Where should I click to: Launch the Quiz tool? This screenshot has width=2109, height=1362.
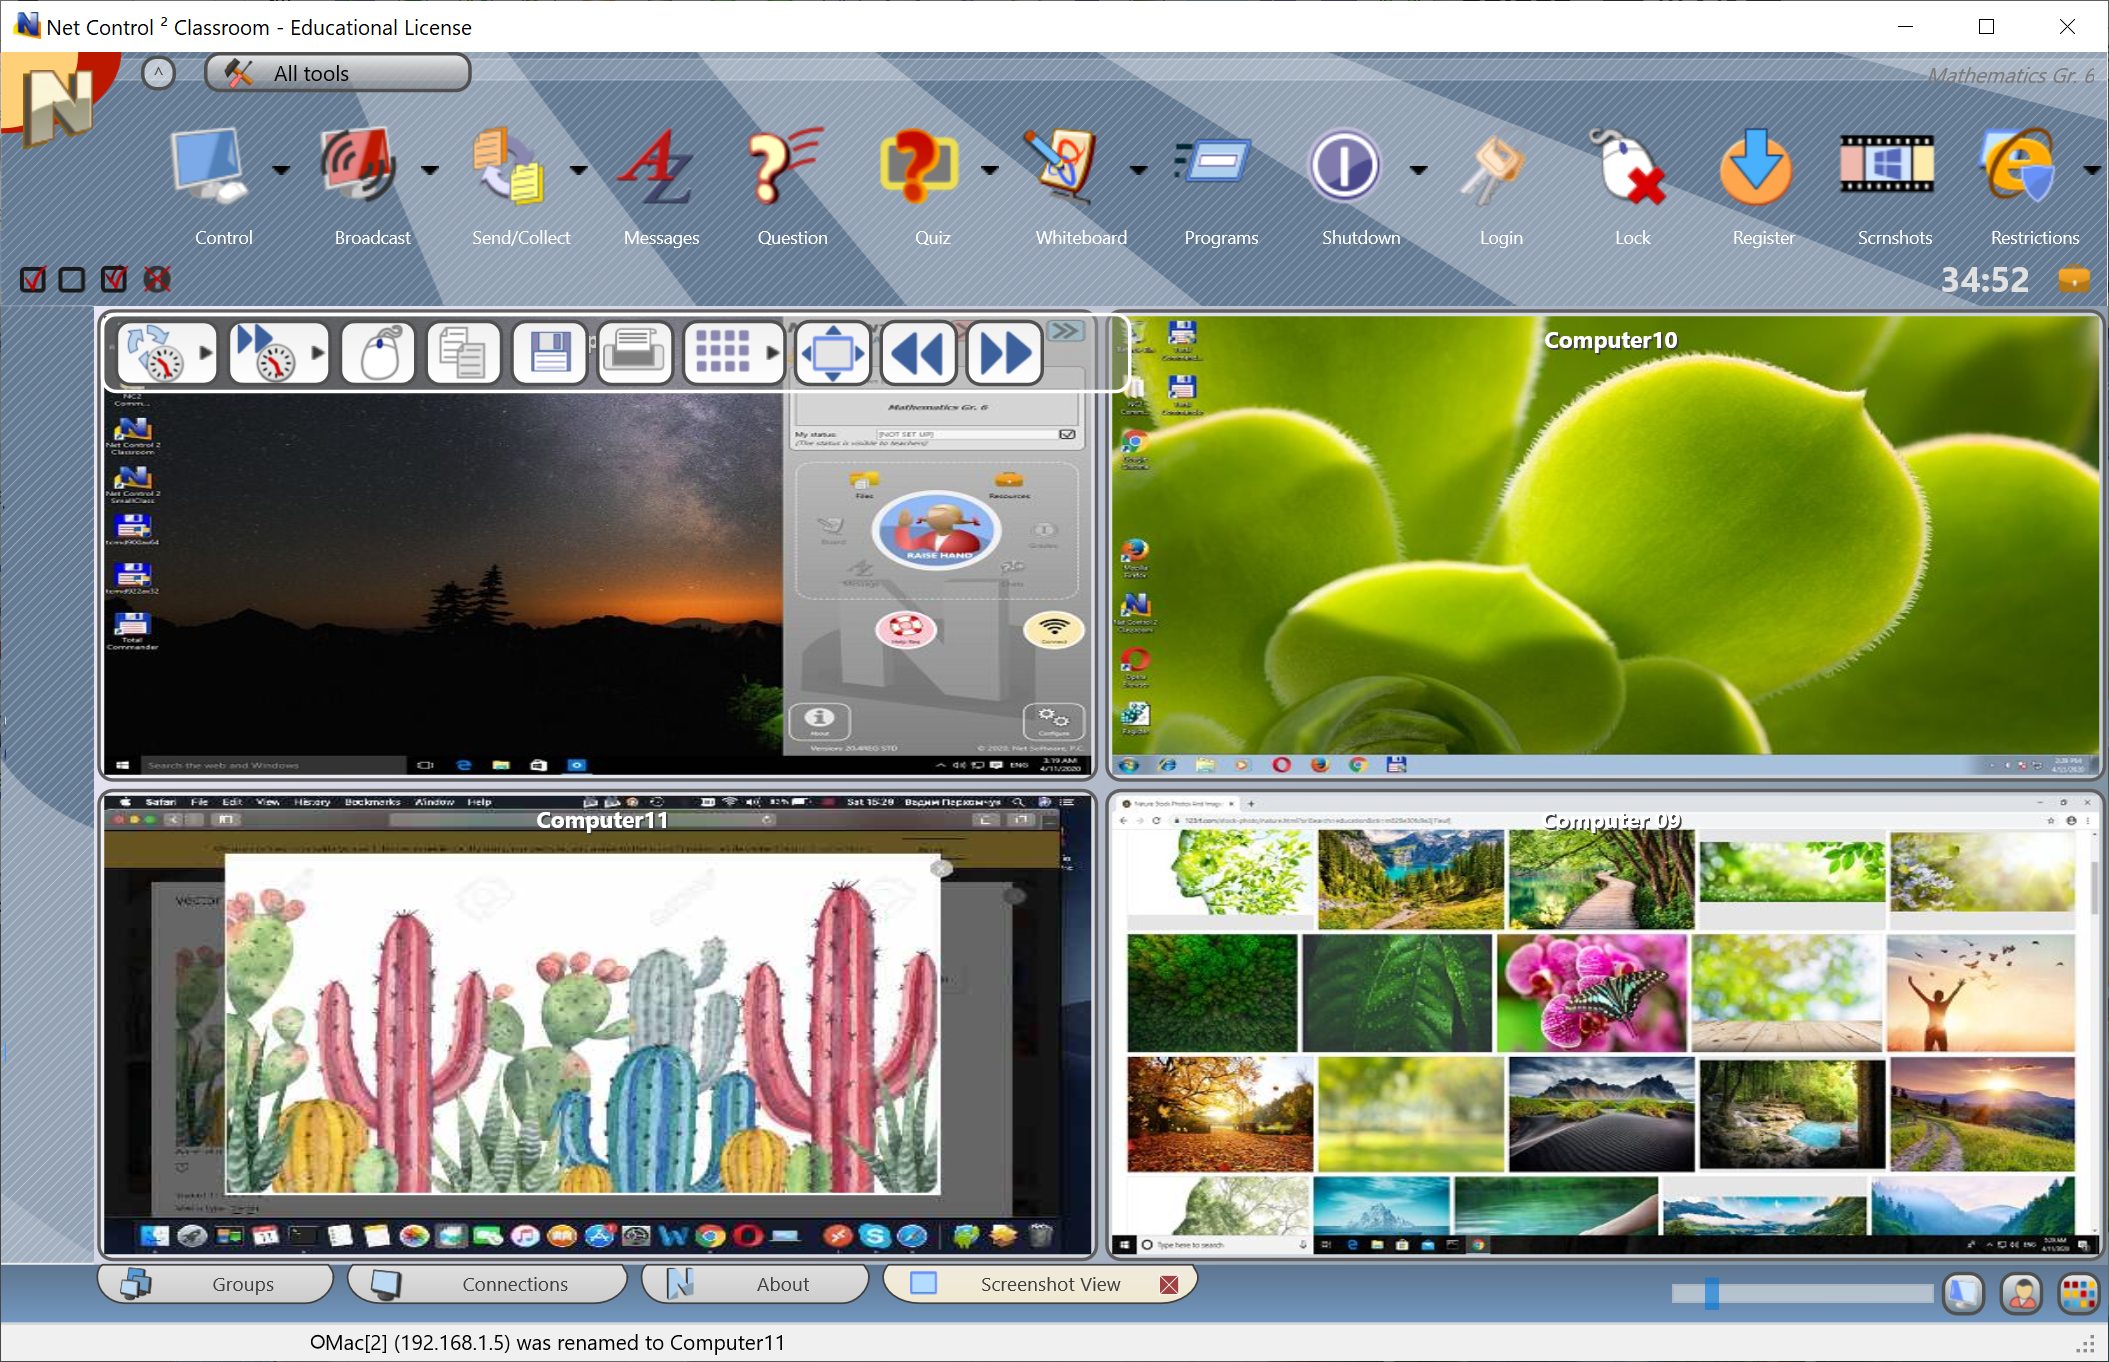[x=918, y=165]
